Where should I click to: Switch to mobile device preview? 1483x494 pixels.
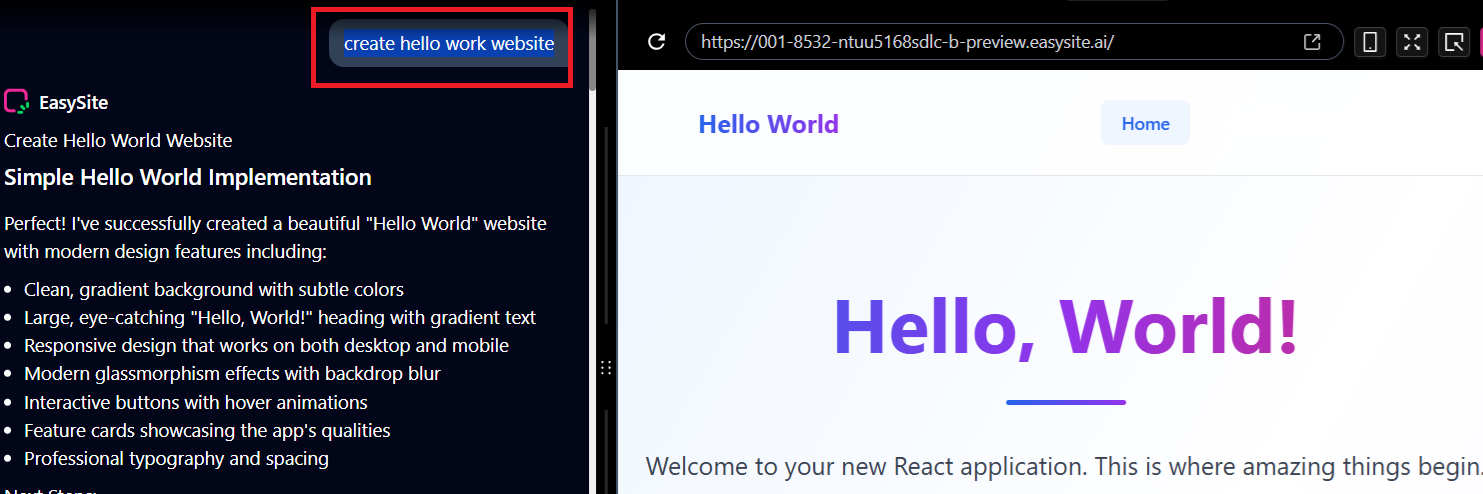1370,42
